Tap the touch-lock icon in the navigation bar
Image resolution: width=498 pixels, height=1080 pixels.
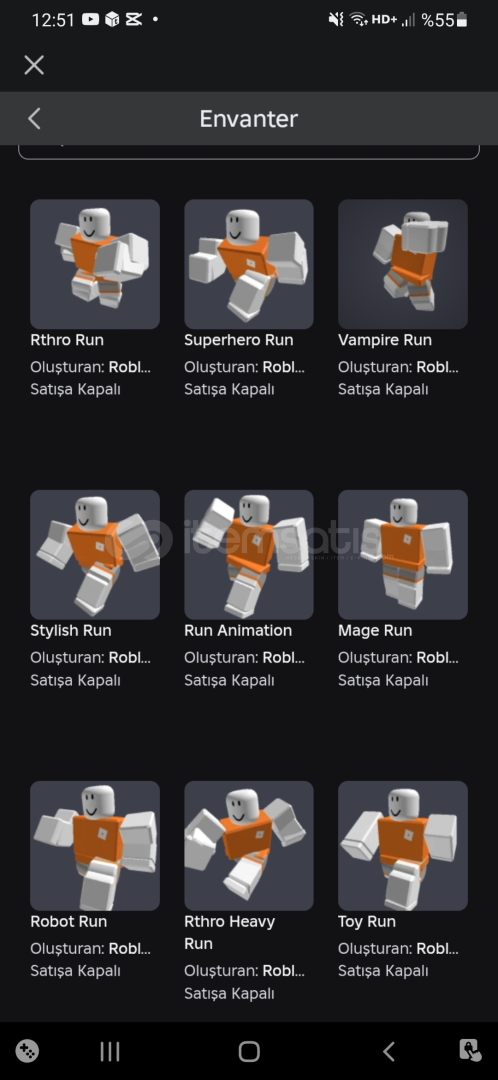[470, 1050]
